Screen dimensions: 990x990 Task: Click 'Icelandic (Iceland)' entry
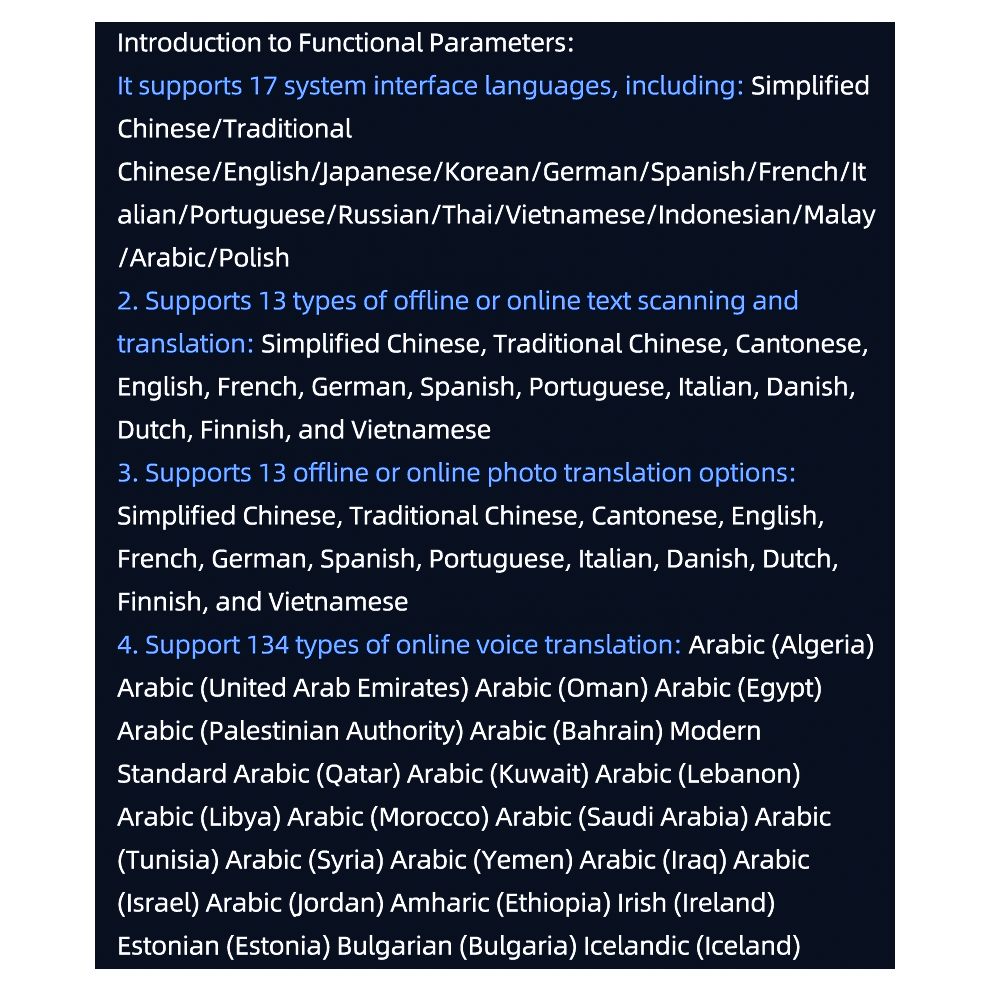[692, 946]
